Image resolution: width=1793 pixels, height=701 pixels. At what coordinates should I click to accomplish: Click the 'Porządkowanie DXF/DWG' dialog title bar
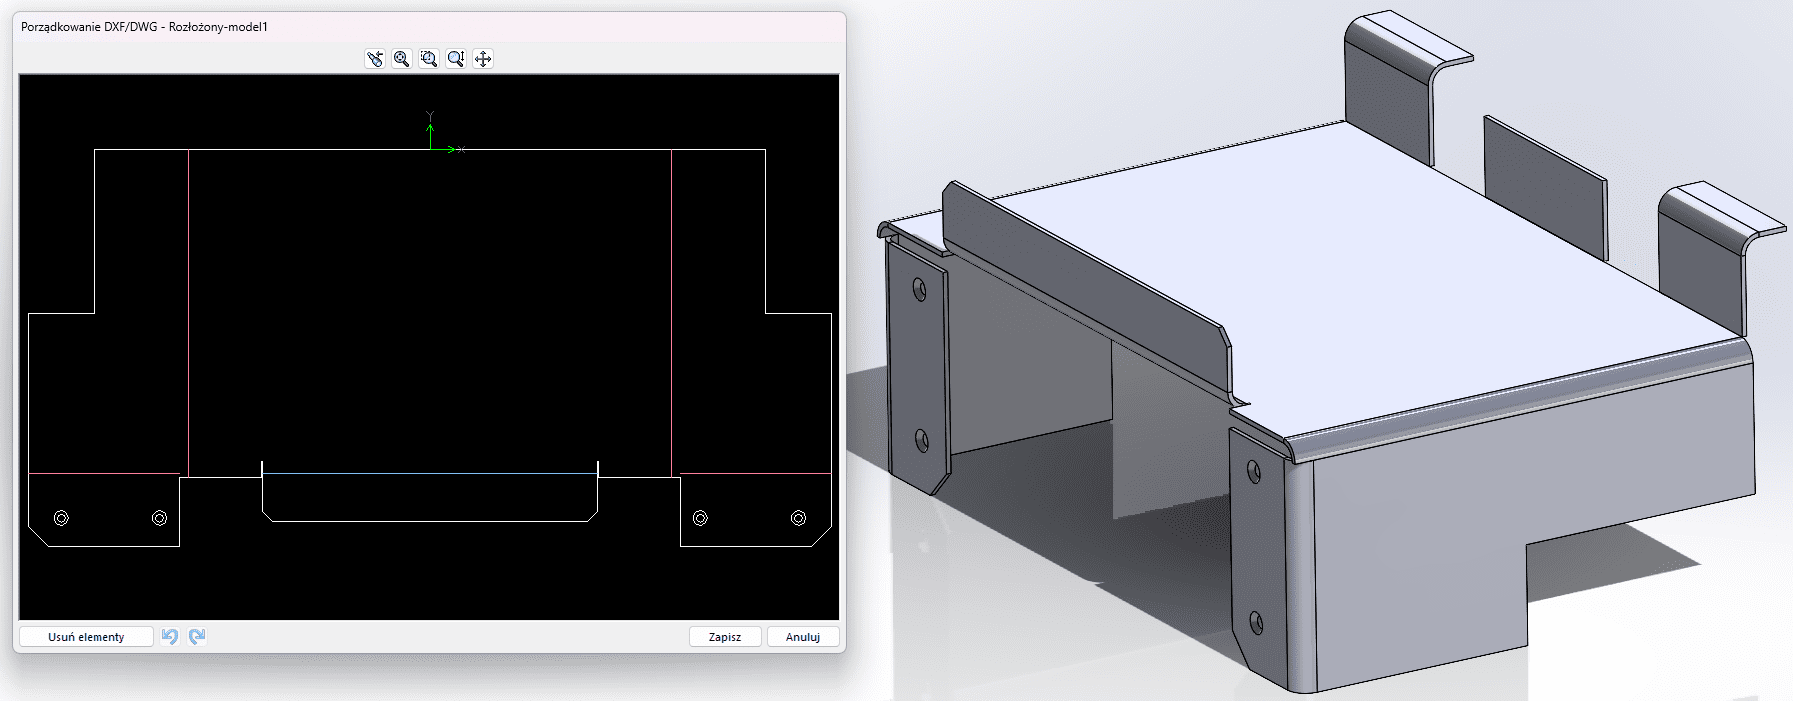pos(400,27)
